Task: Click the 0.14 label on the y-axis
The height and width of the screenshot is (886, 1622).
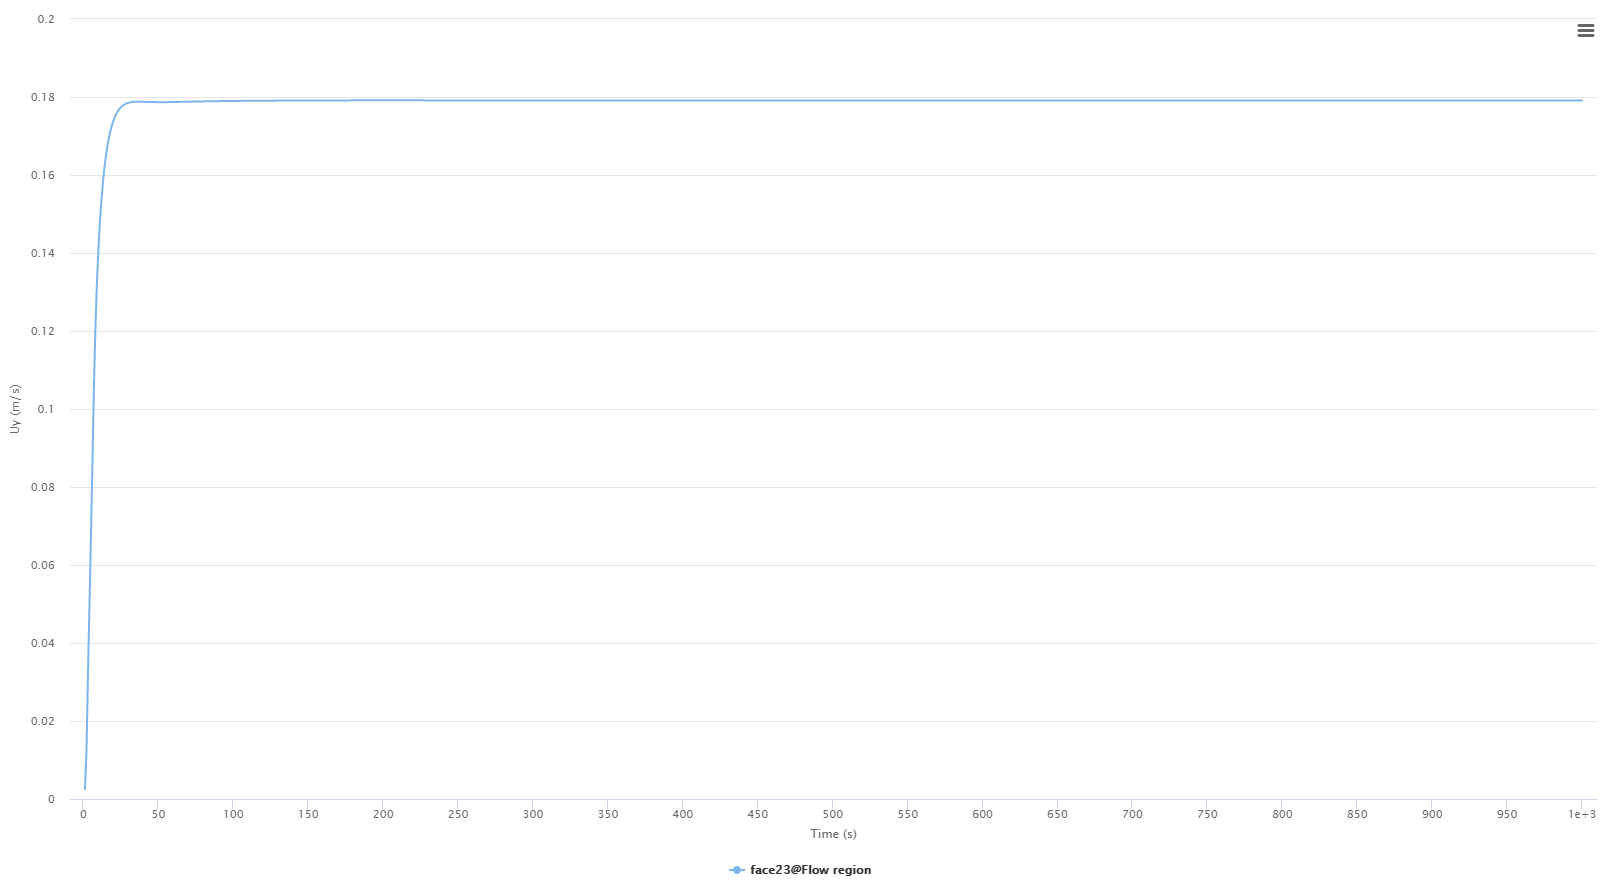Action: pos(43,253)
